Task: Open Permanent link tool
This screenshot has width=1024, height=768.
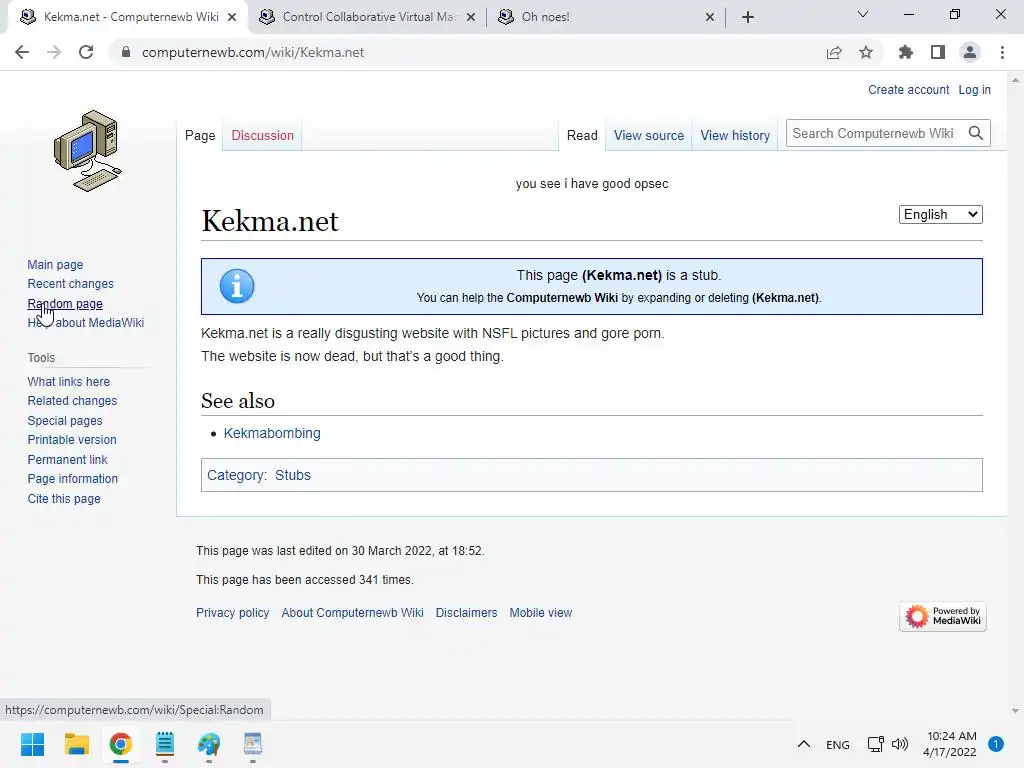Action: coord(67,459)
